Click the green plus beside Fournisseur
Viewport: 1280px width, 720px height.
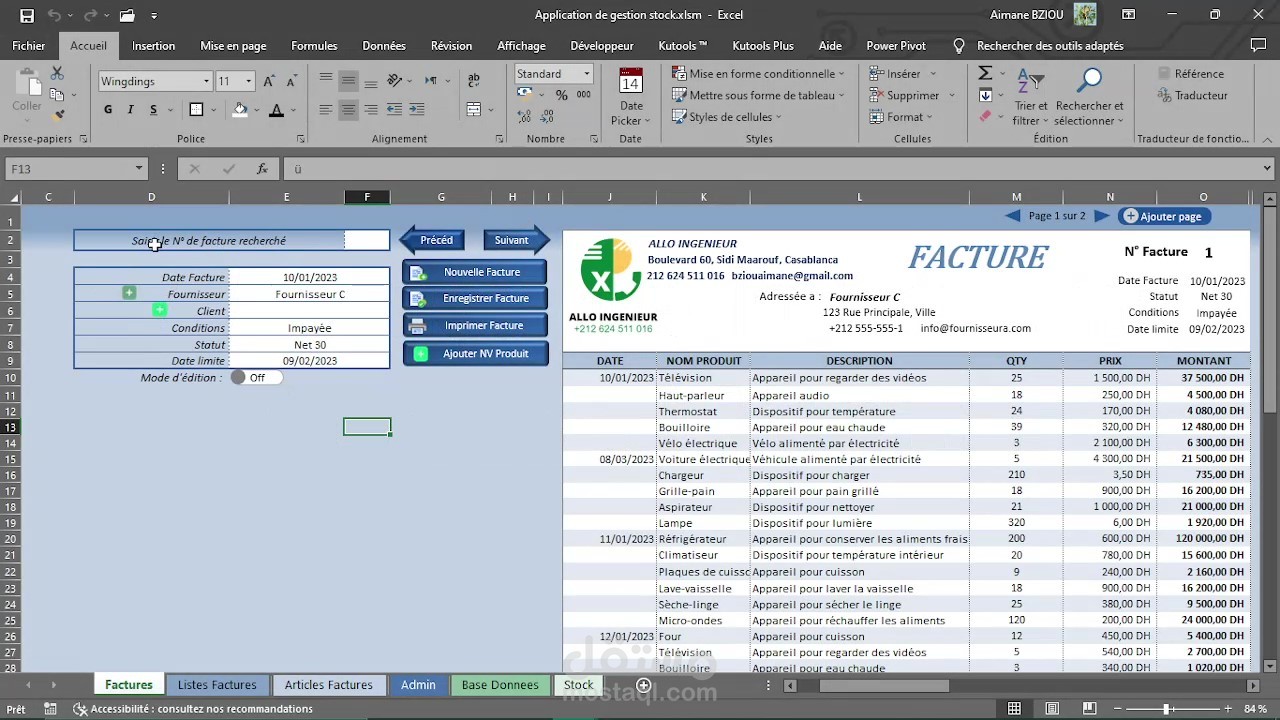pyautogui.click(x=129, y=293)
